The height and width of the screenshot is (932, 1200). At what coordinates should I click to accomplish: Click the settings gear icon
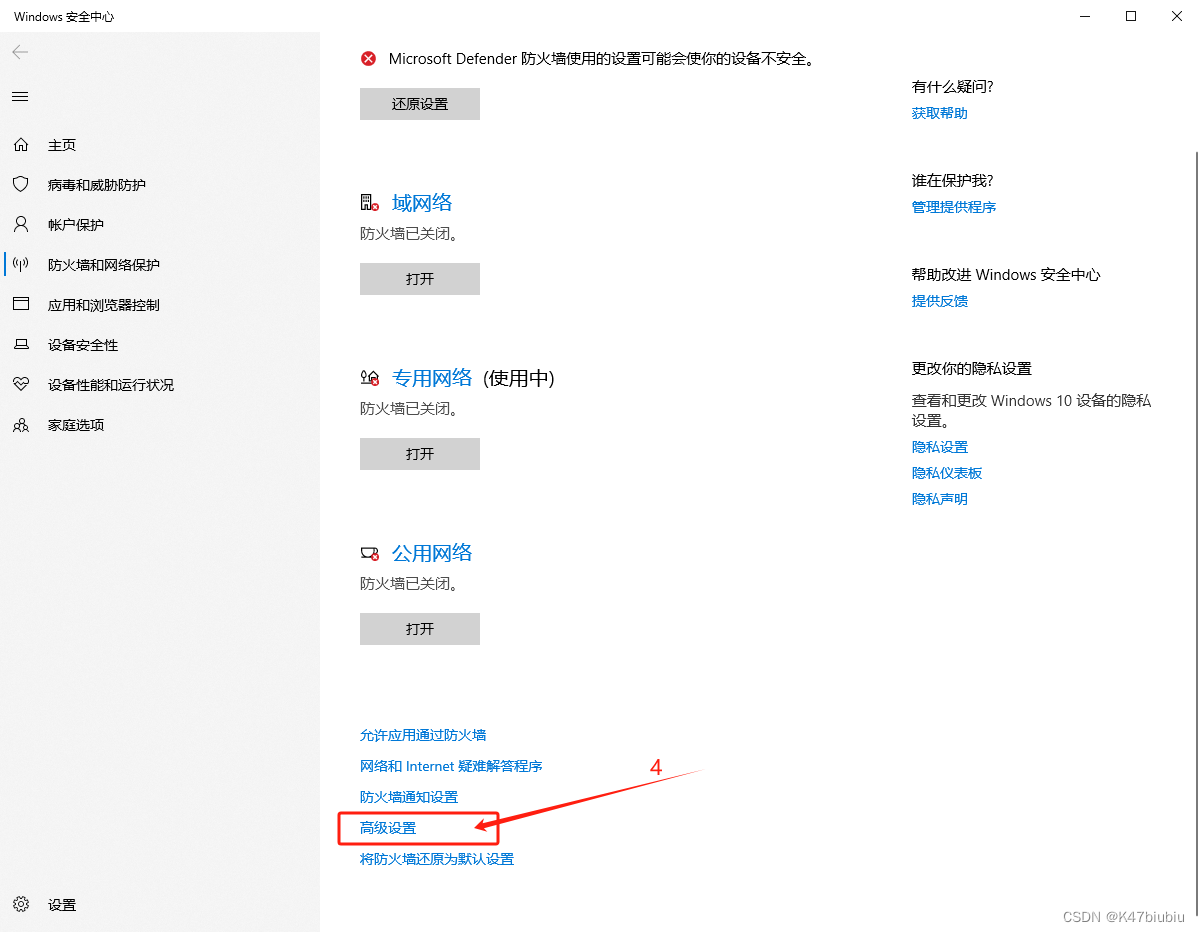pos(21,905)
